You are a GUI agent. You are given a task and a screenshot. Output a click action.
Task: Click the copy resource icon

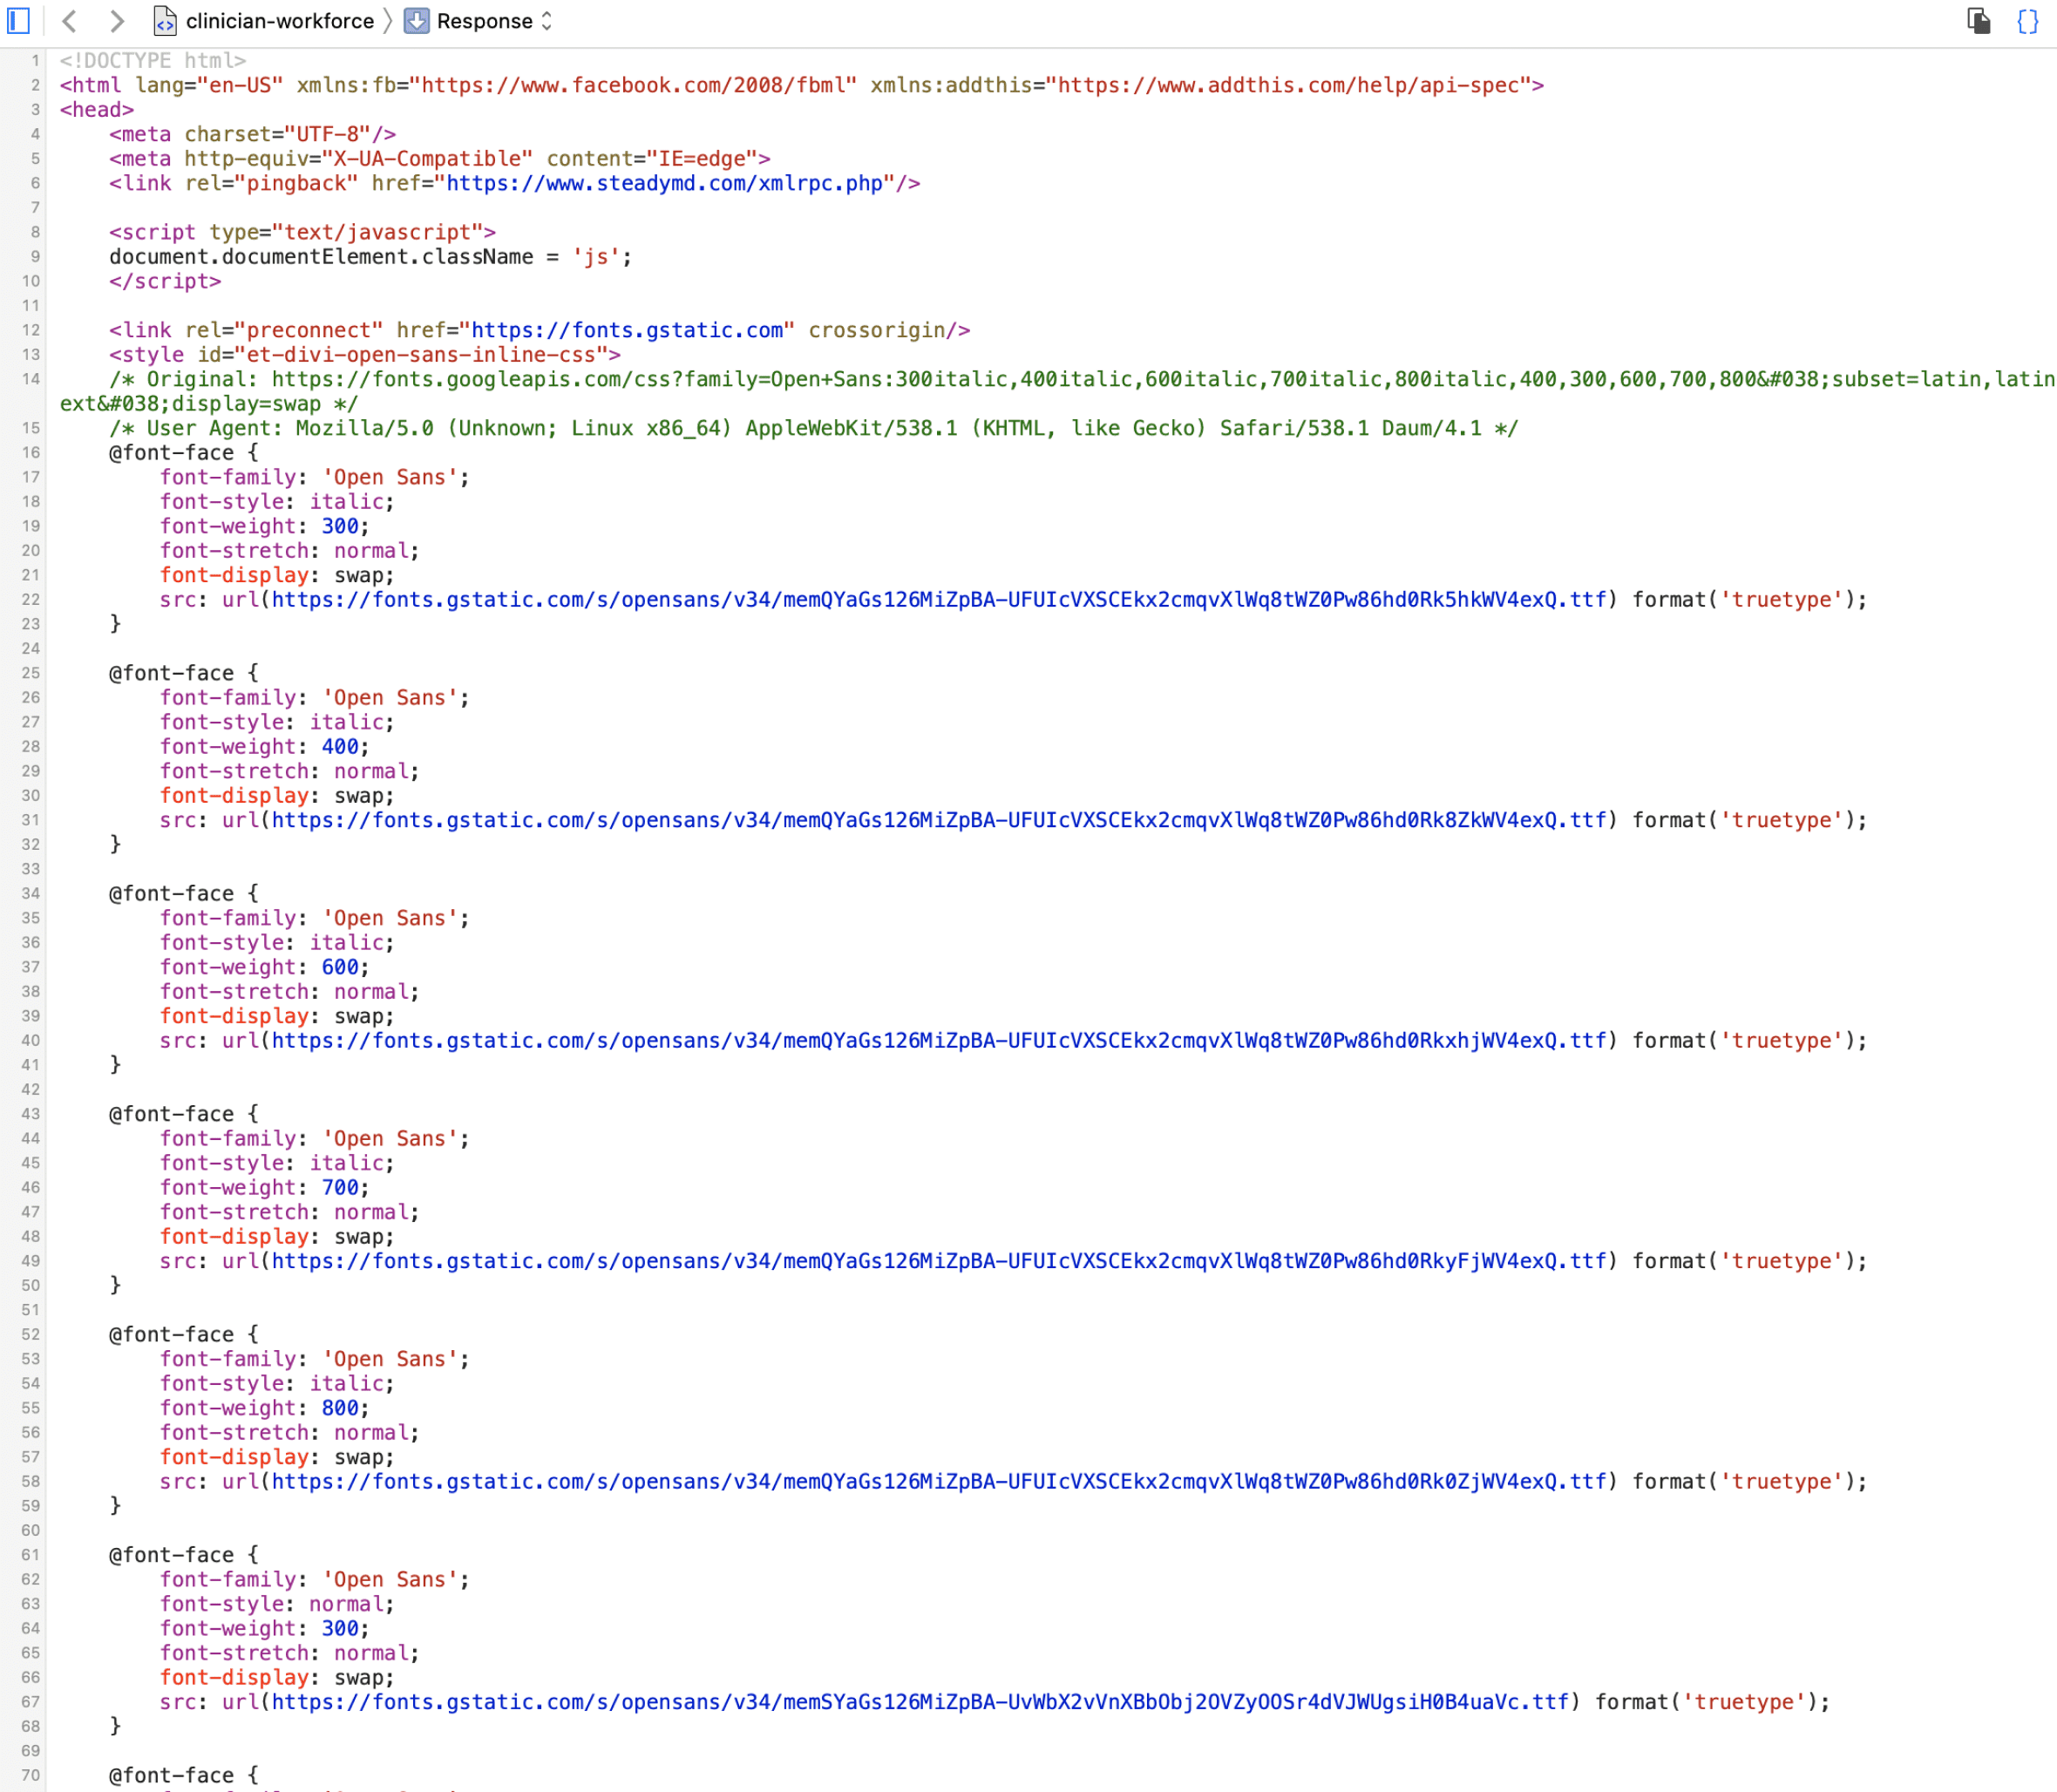1978,21
